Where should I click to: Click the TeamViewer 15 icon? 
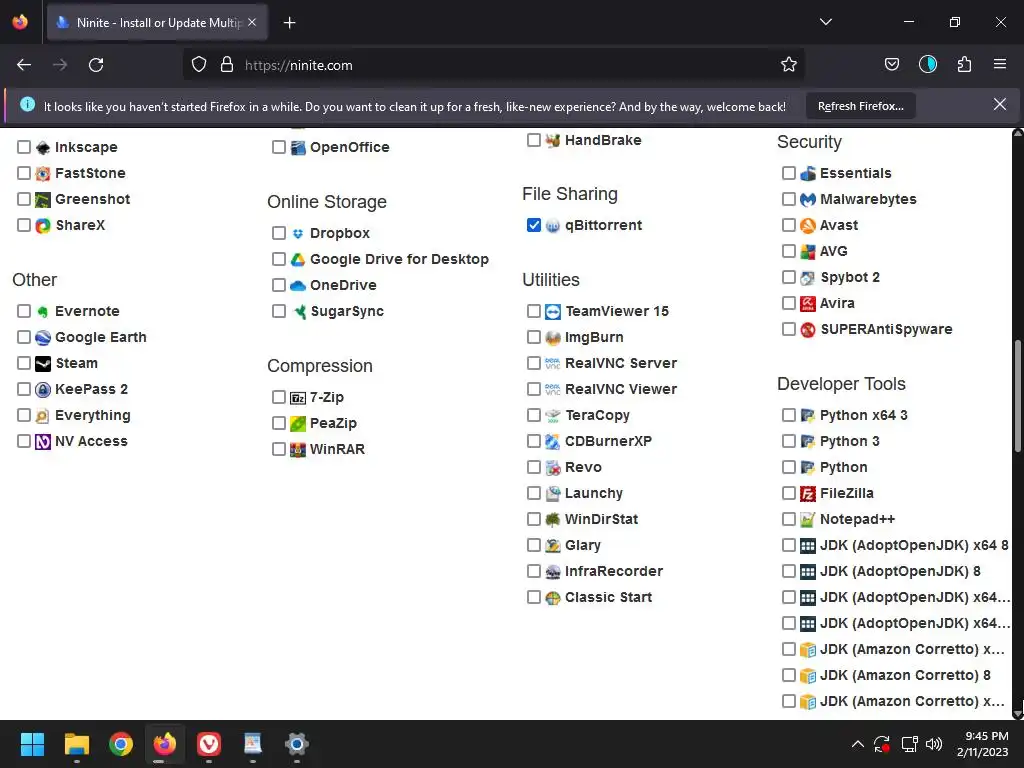tap(553, 312)
